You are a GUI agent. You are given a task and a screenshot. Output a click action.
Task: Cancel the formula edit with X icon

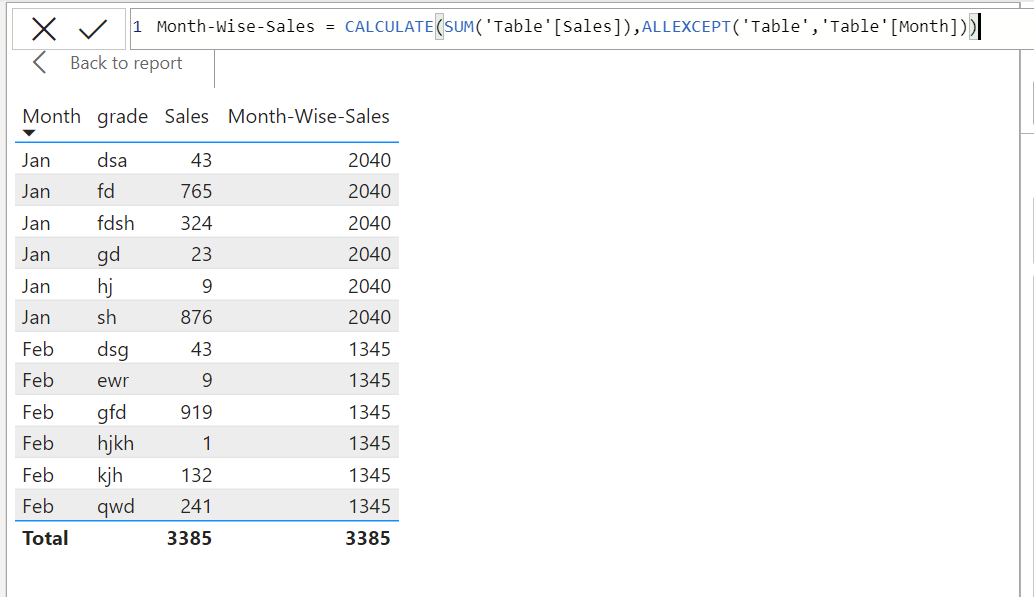coord(44,29)
